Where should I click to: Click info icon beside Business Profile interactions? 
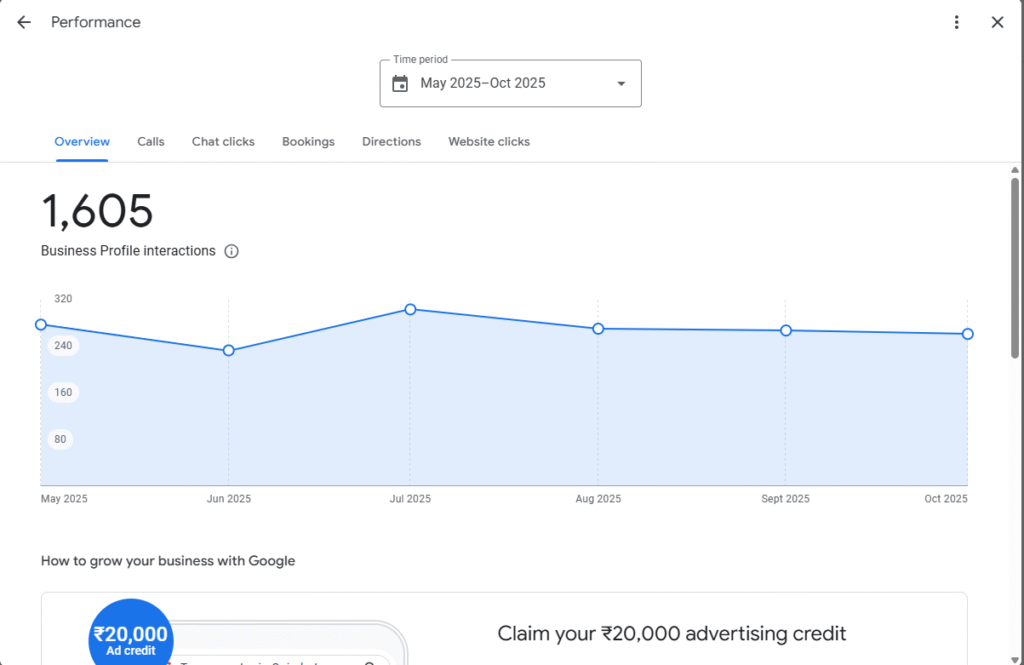[232, 251]
